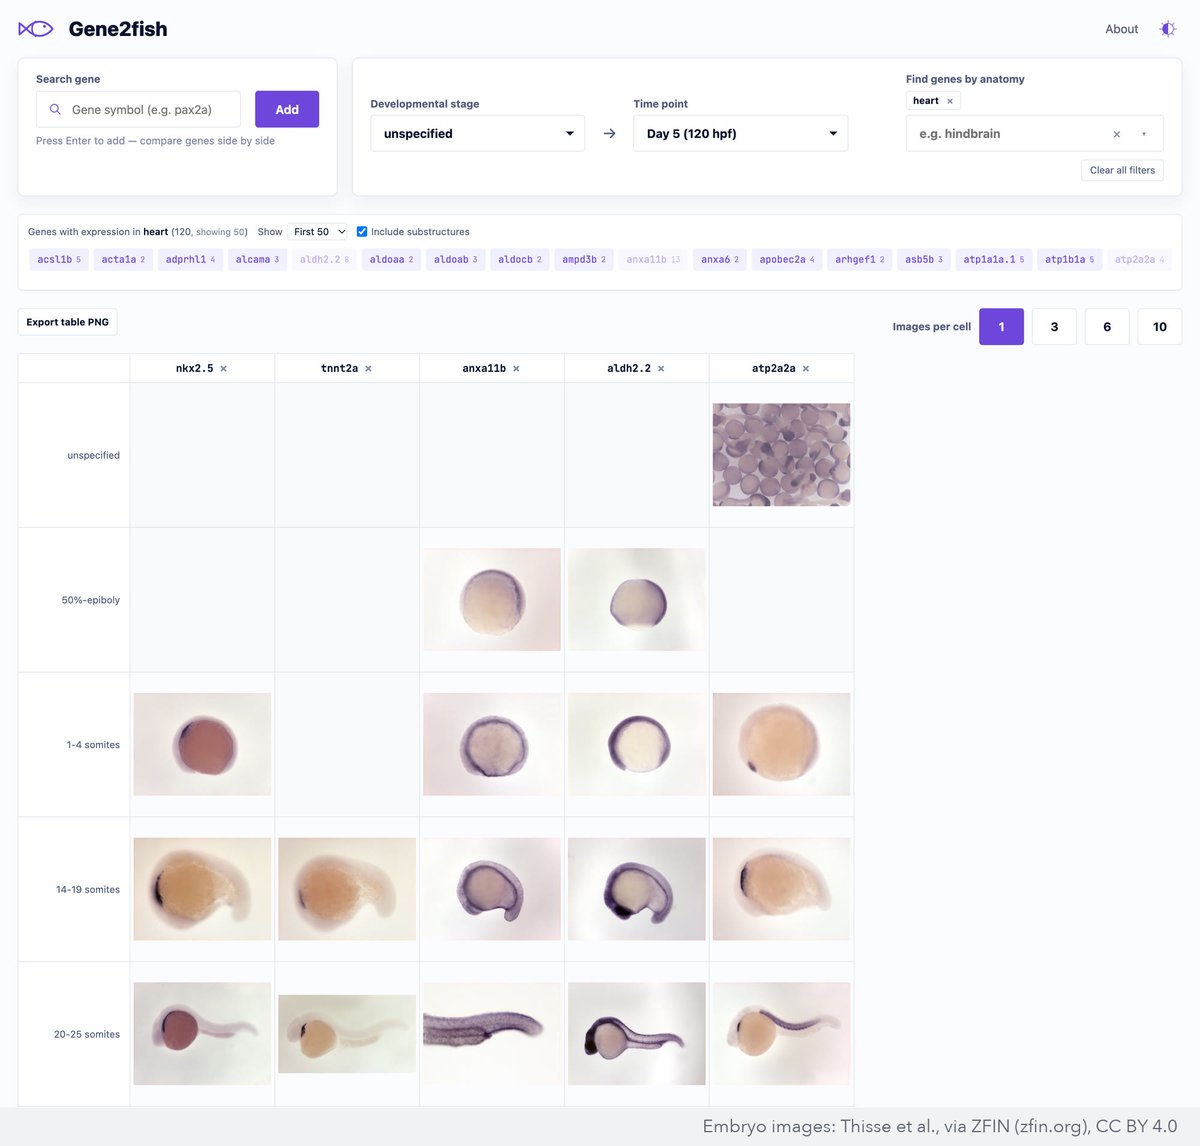The image size is (1200, 1146).
Task: Select the asb5b gene chip
Action: (x=924, y=260)
